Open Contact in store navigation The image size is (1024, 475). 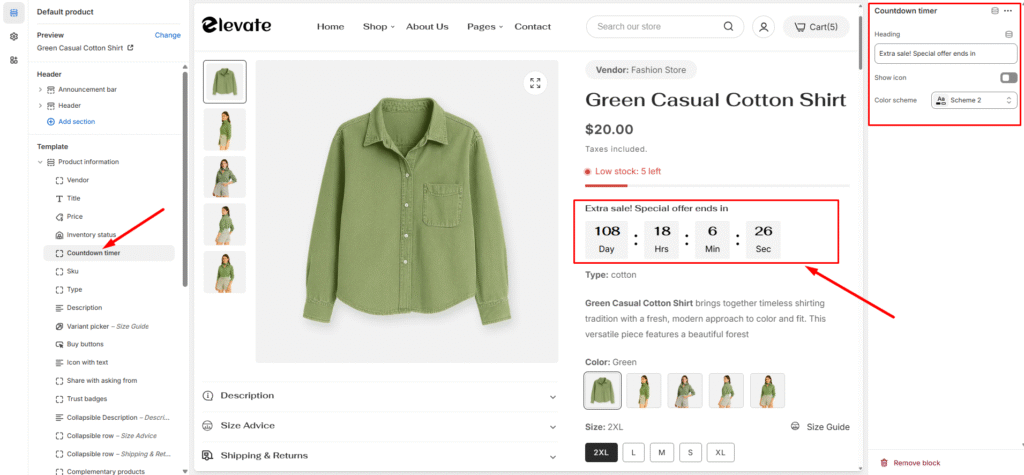click(x=532, y=27)
